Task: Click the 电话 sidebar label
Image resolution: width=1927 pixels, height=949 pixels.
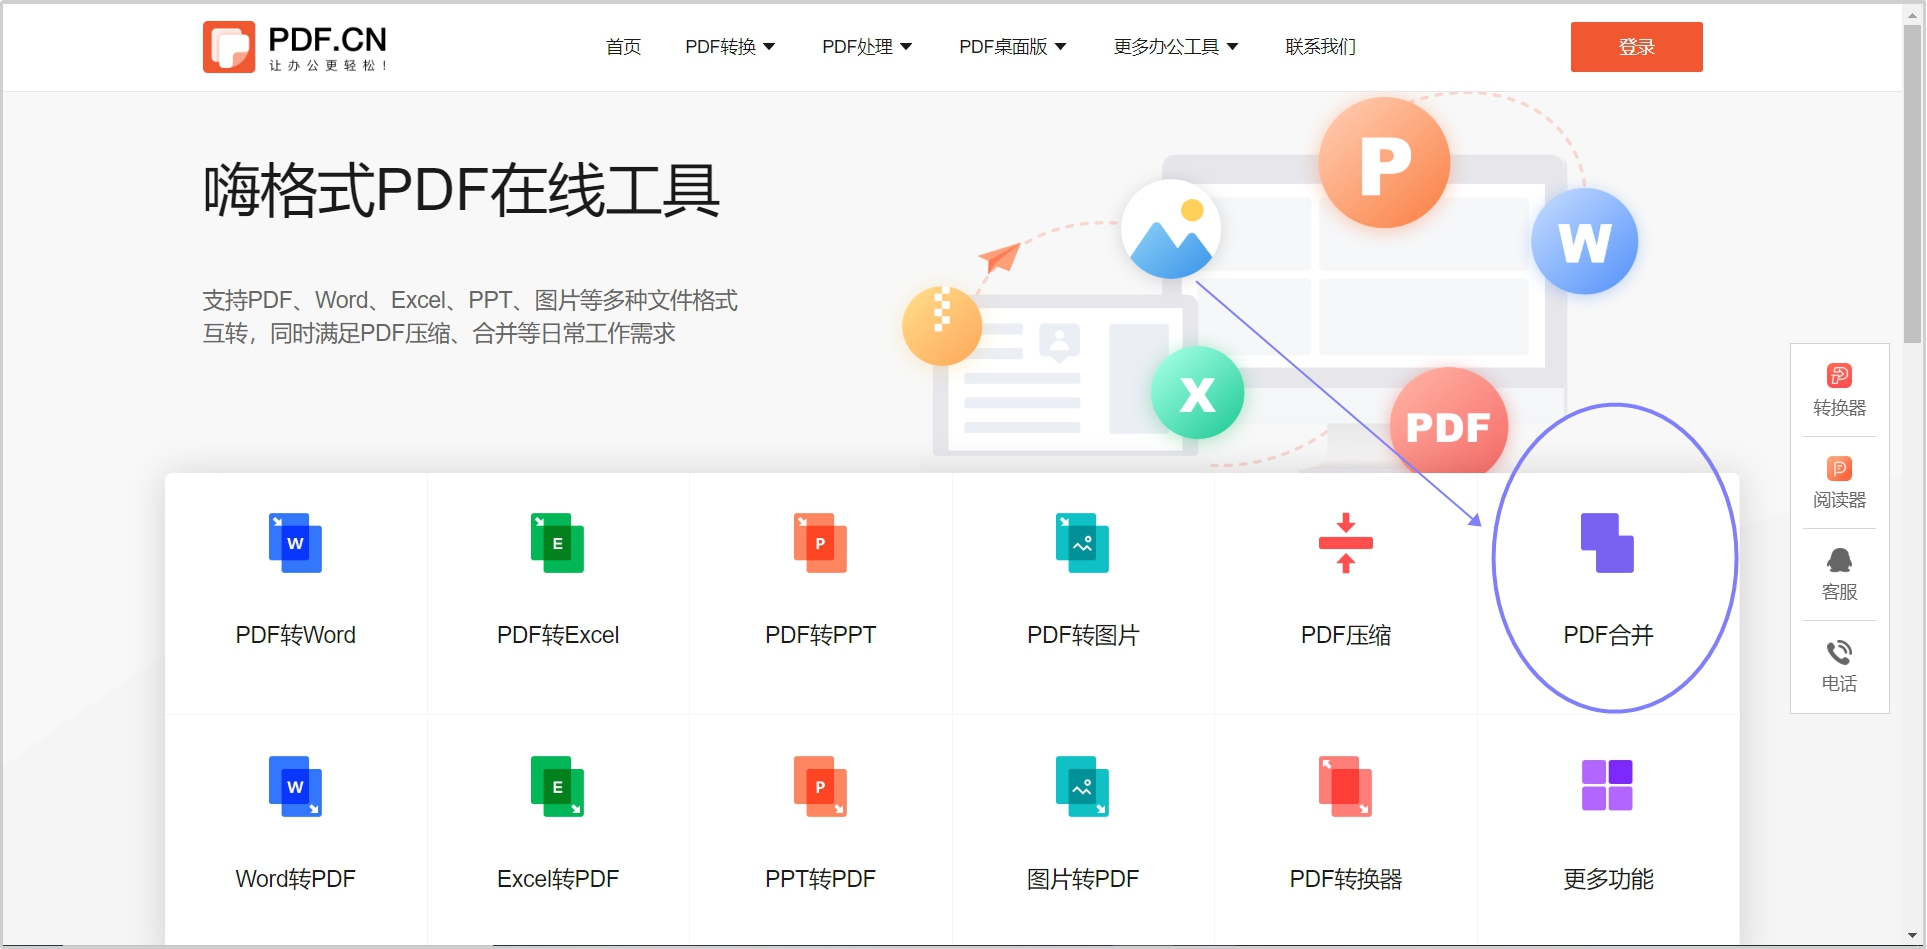Action: pyautogui.click(x=1839, y=684)
